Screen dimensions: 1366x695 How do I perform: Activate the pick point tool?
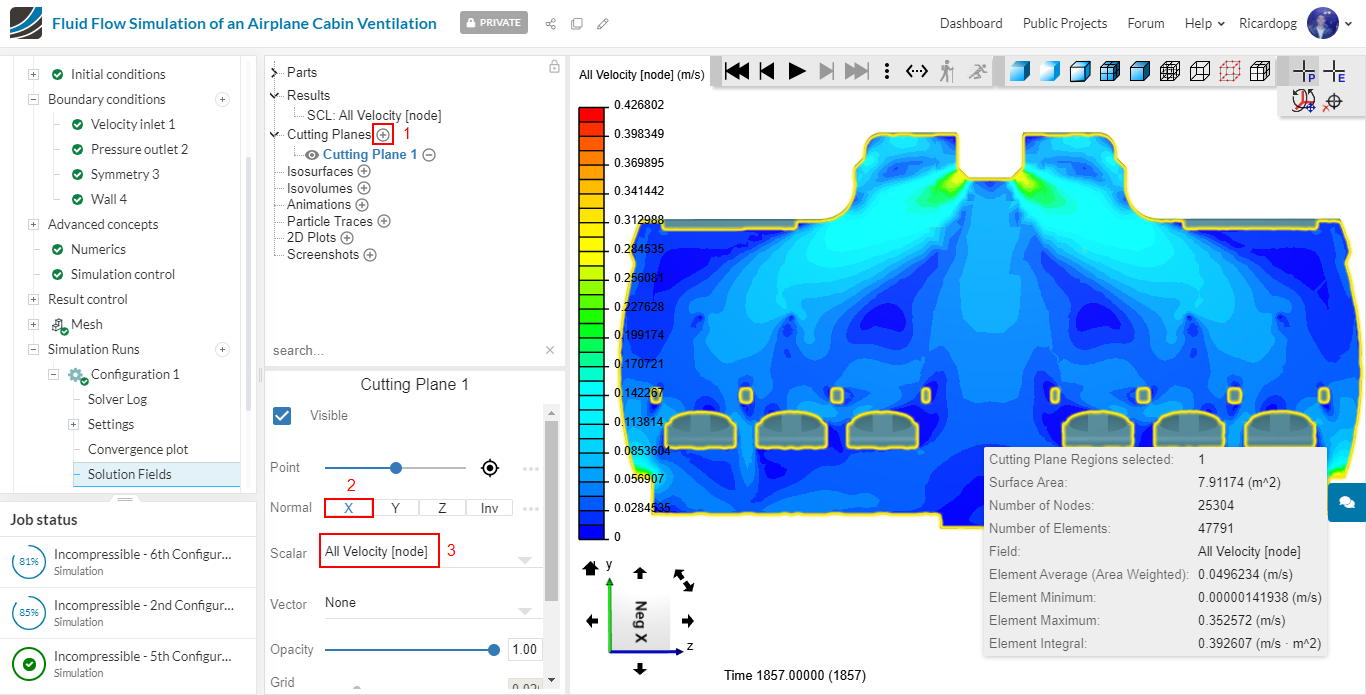coord(1304,71)
